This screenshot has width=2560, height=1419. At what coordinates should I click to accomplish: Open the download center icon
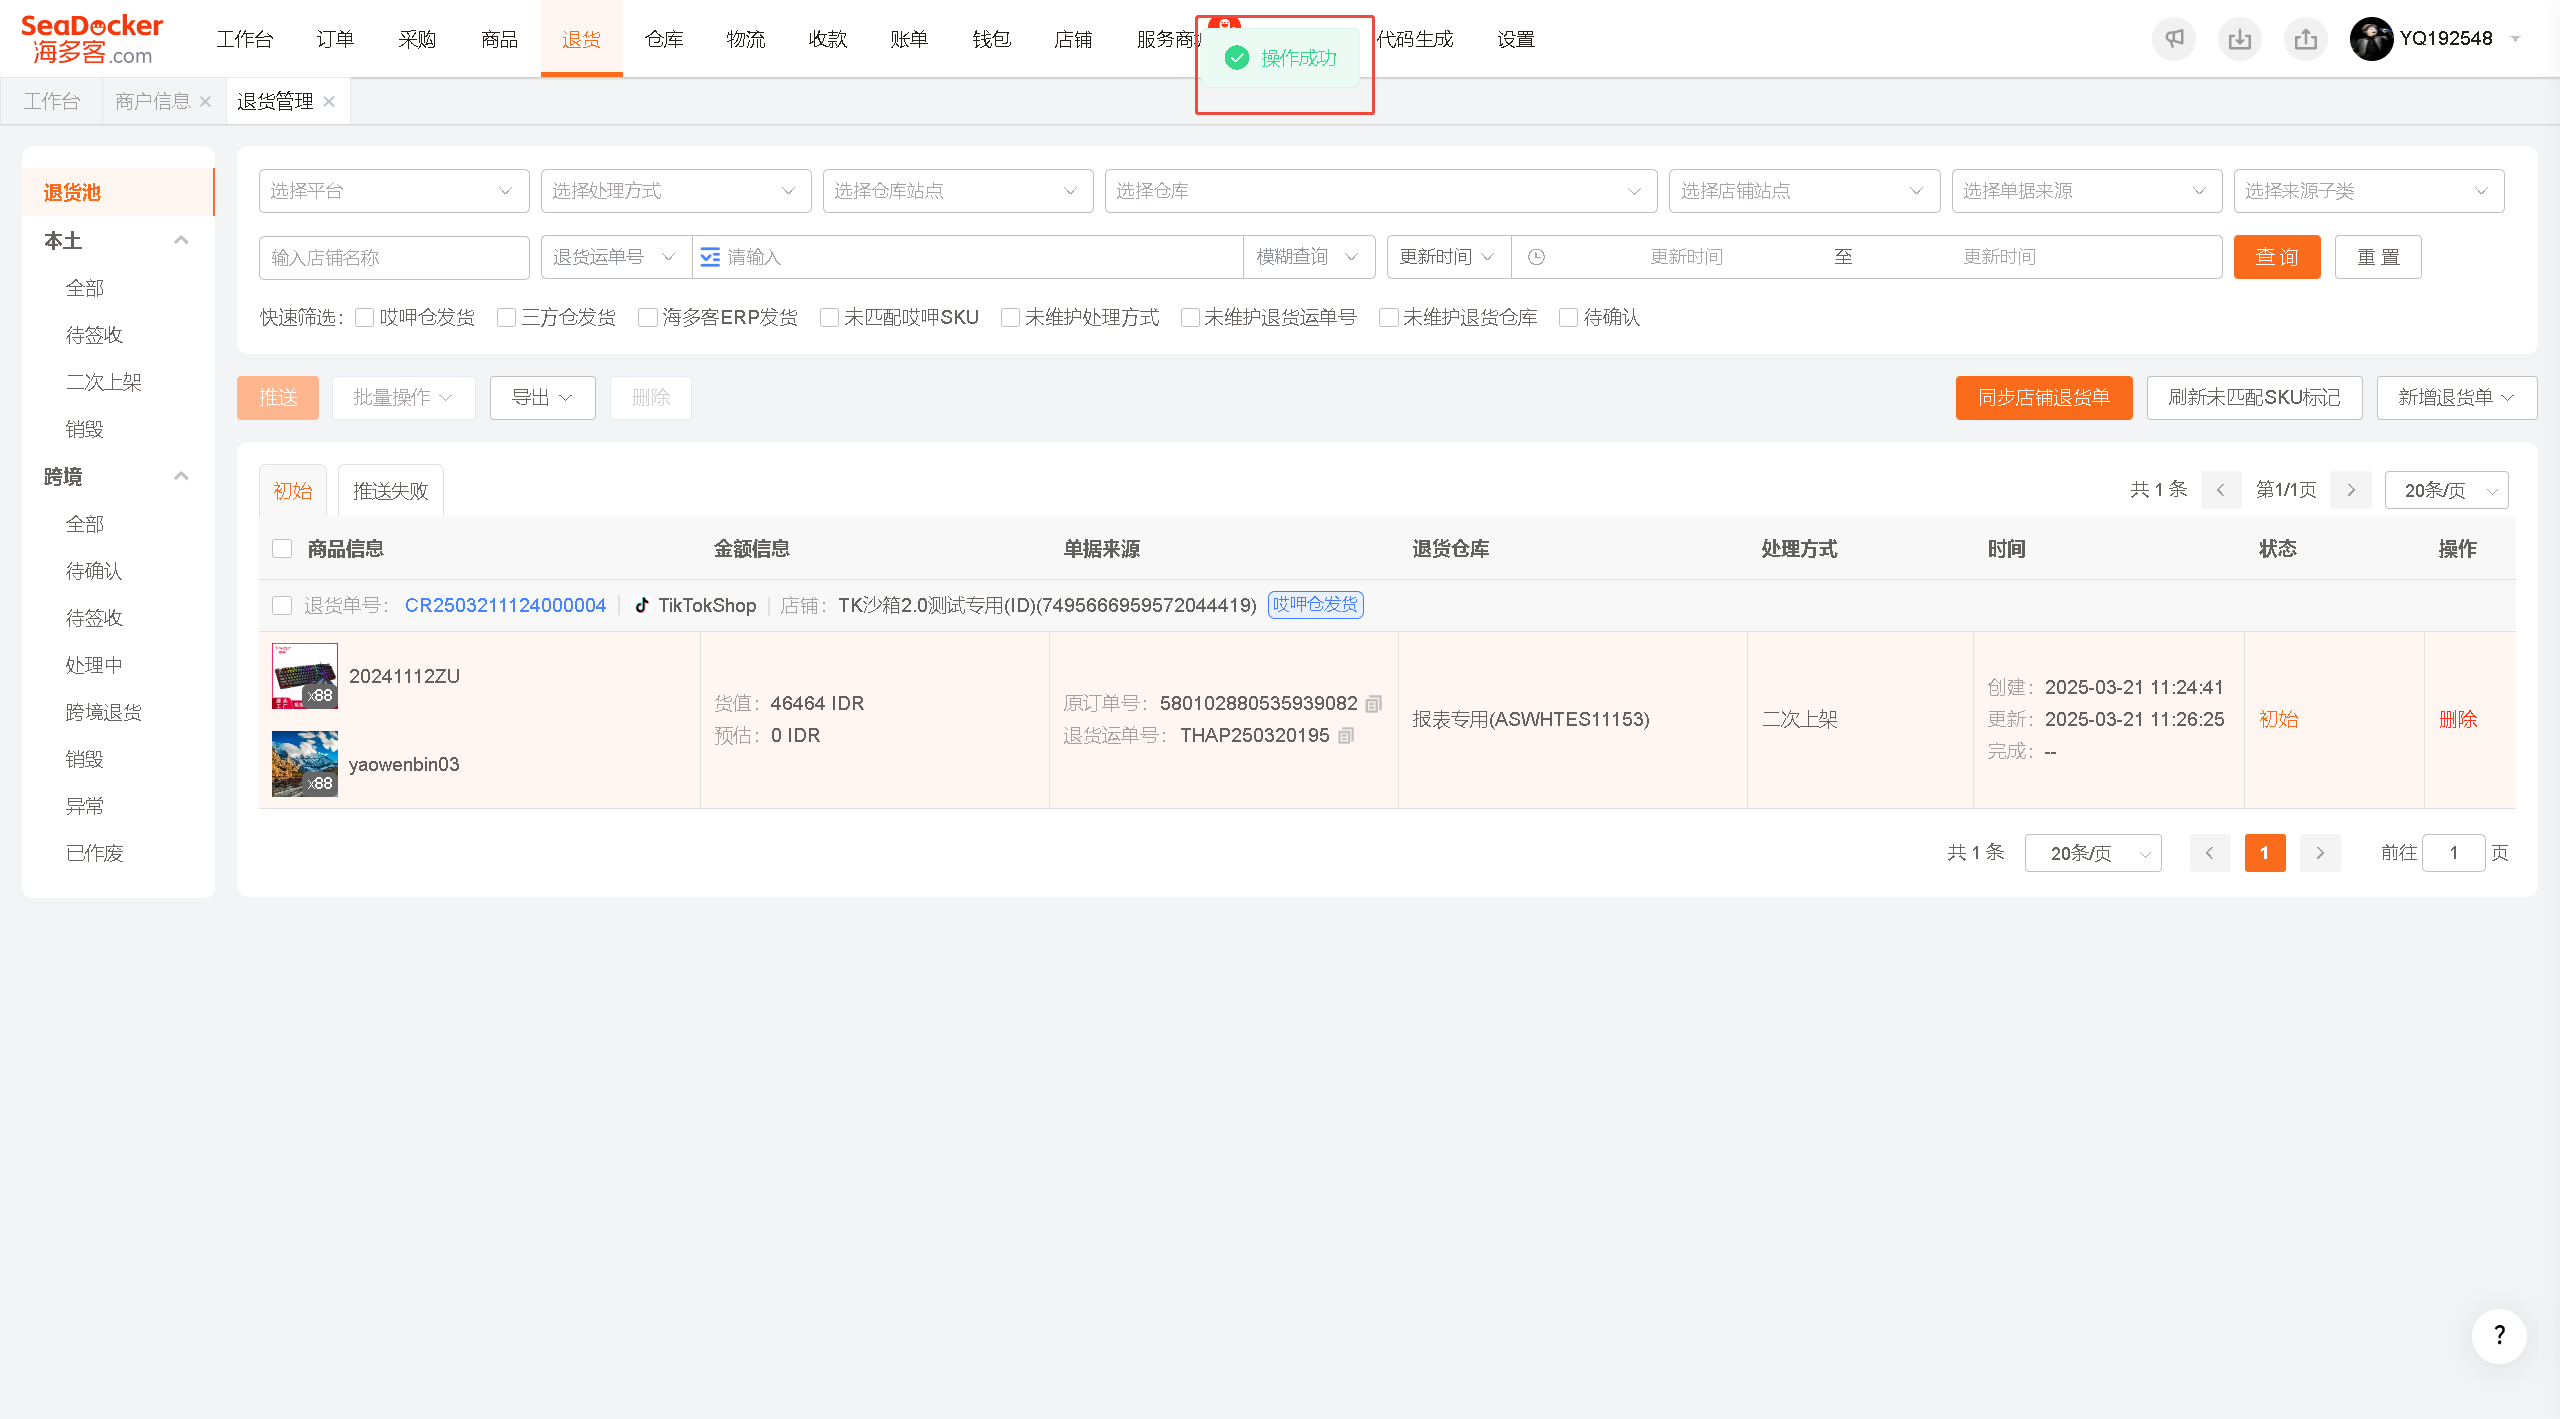[x=2240, y=39]
